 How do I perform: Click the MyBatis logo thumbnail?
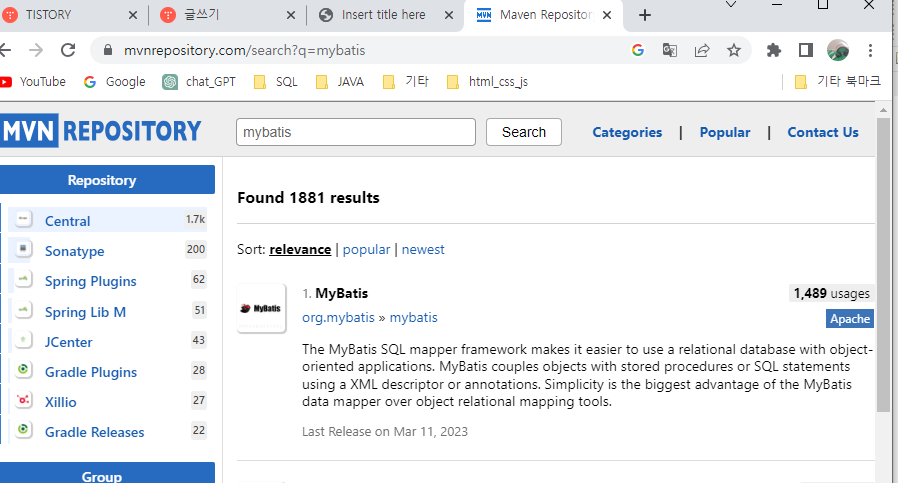point(262,308)
